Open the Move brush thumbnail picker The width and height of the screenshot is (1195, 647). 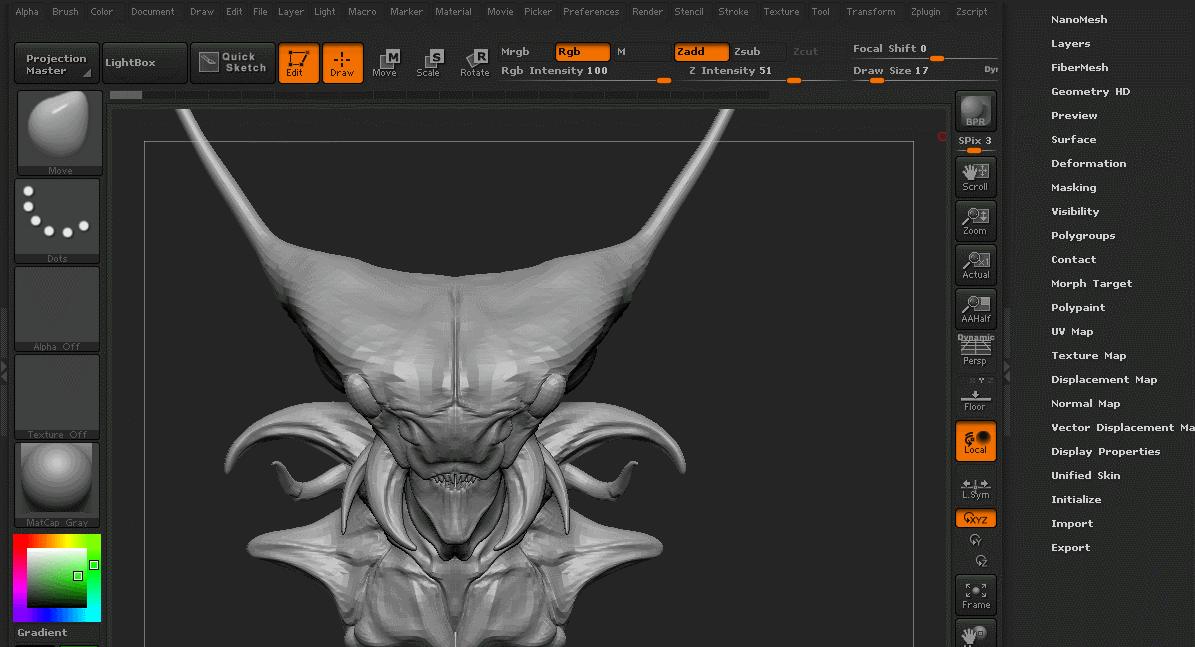click(59, 133)
